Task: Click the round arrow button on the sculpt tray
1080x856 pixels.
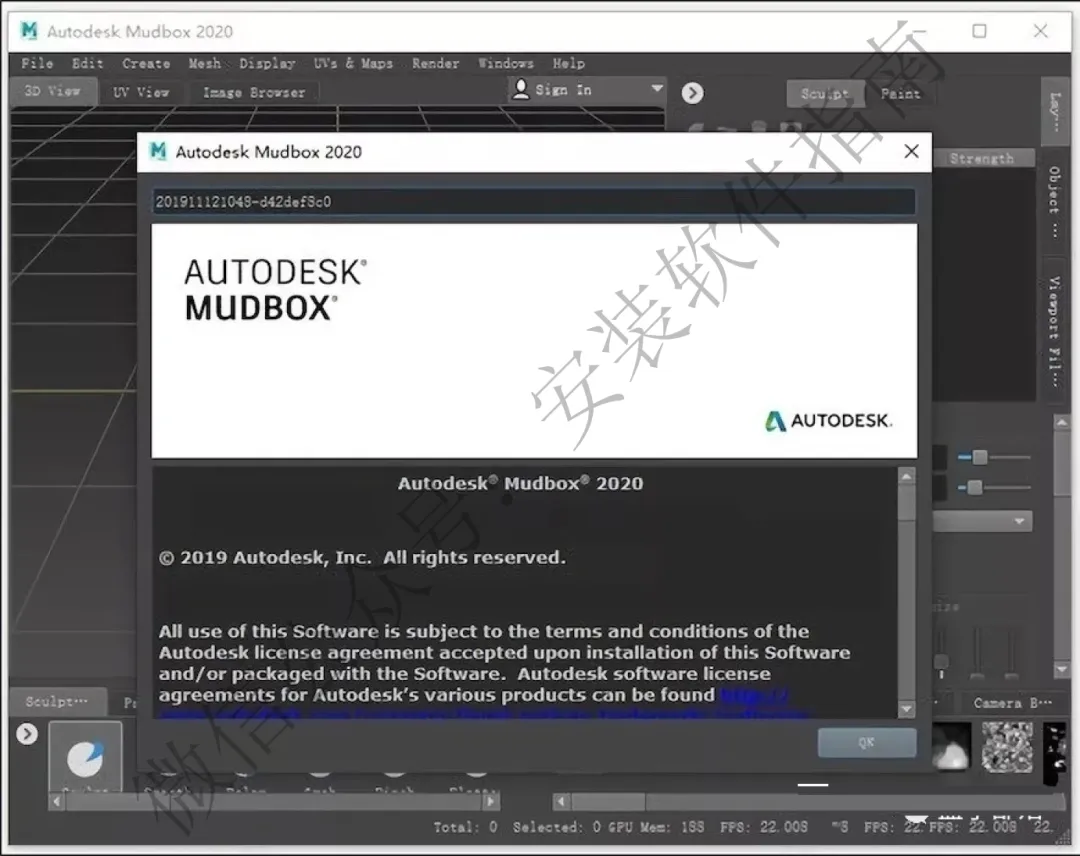Action: (x=27, y=734)
